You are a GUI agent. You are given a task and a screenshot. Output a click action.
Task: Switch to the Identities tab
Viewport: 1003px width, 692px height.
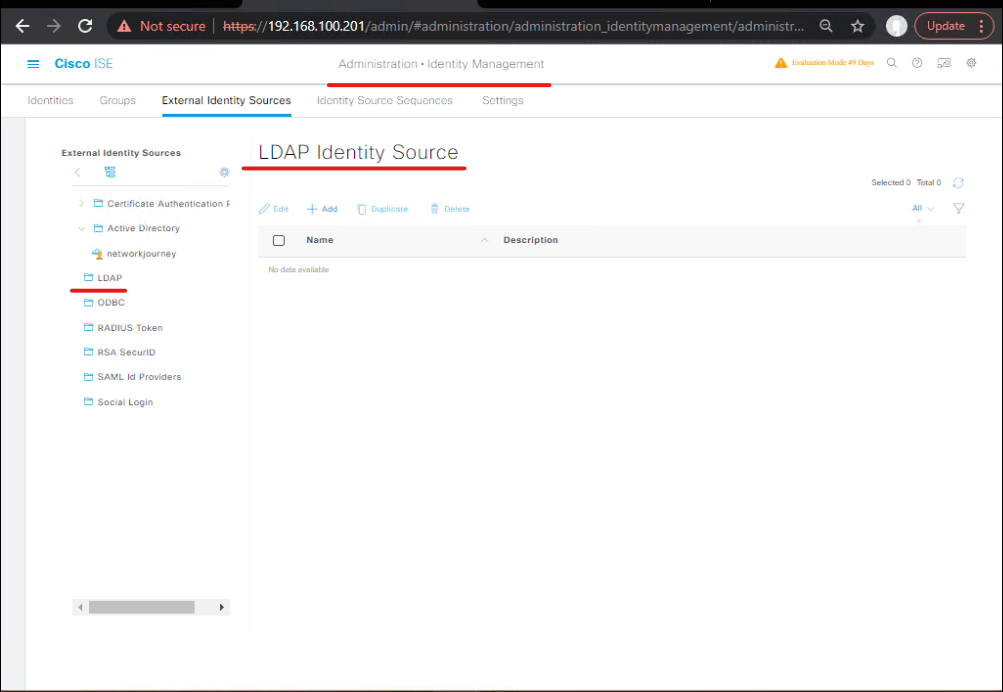(x=50, y=100)
